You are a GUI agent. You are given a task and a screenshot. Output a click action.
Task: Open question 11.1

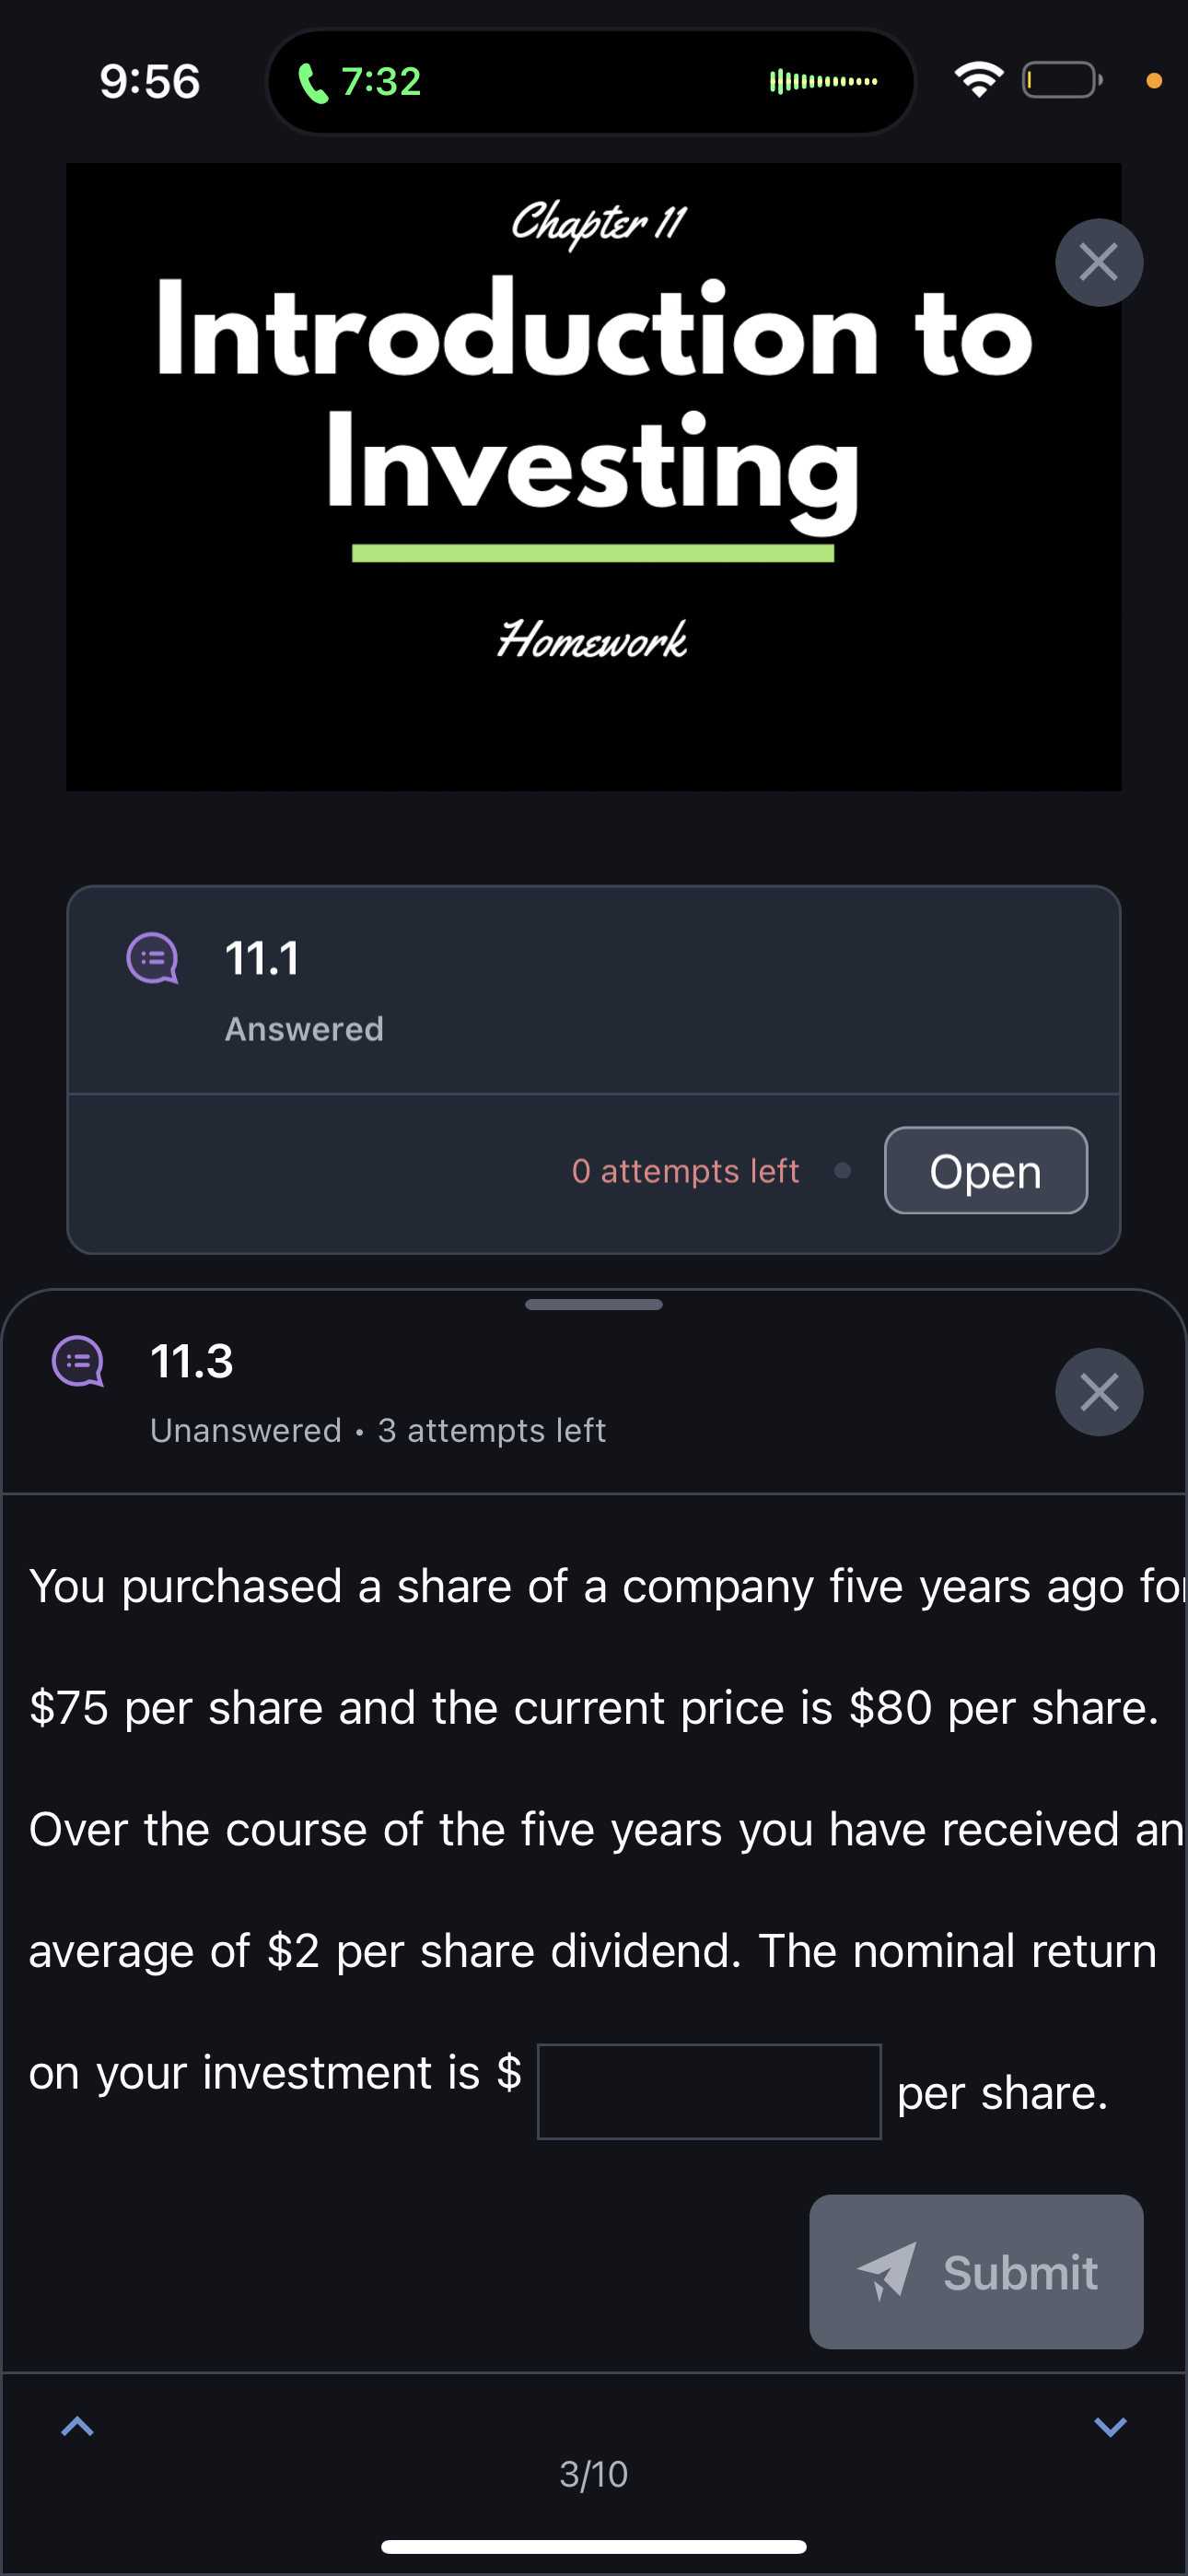(x=985, y=1170)
